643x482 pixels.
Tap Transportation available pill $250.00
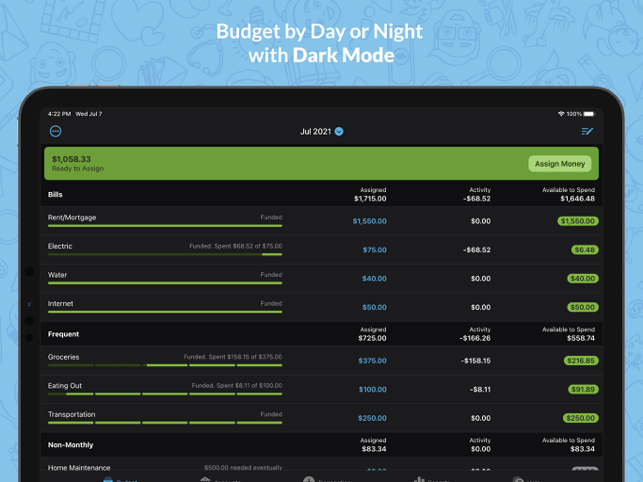click(x=581, y=418)
